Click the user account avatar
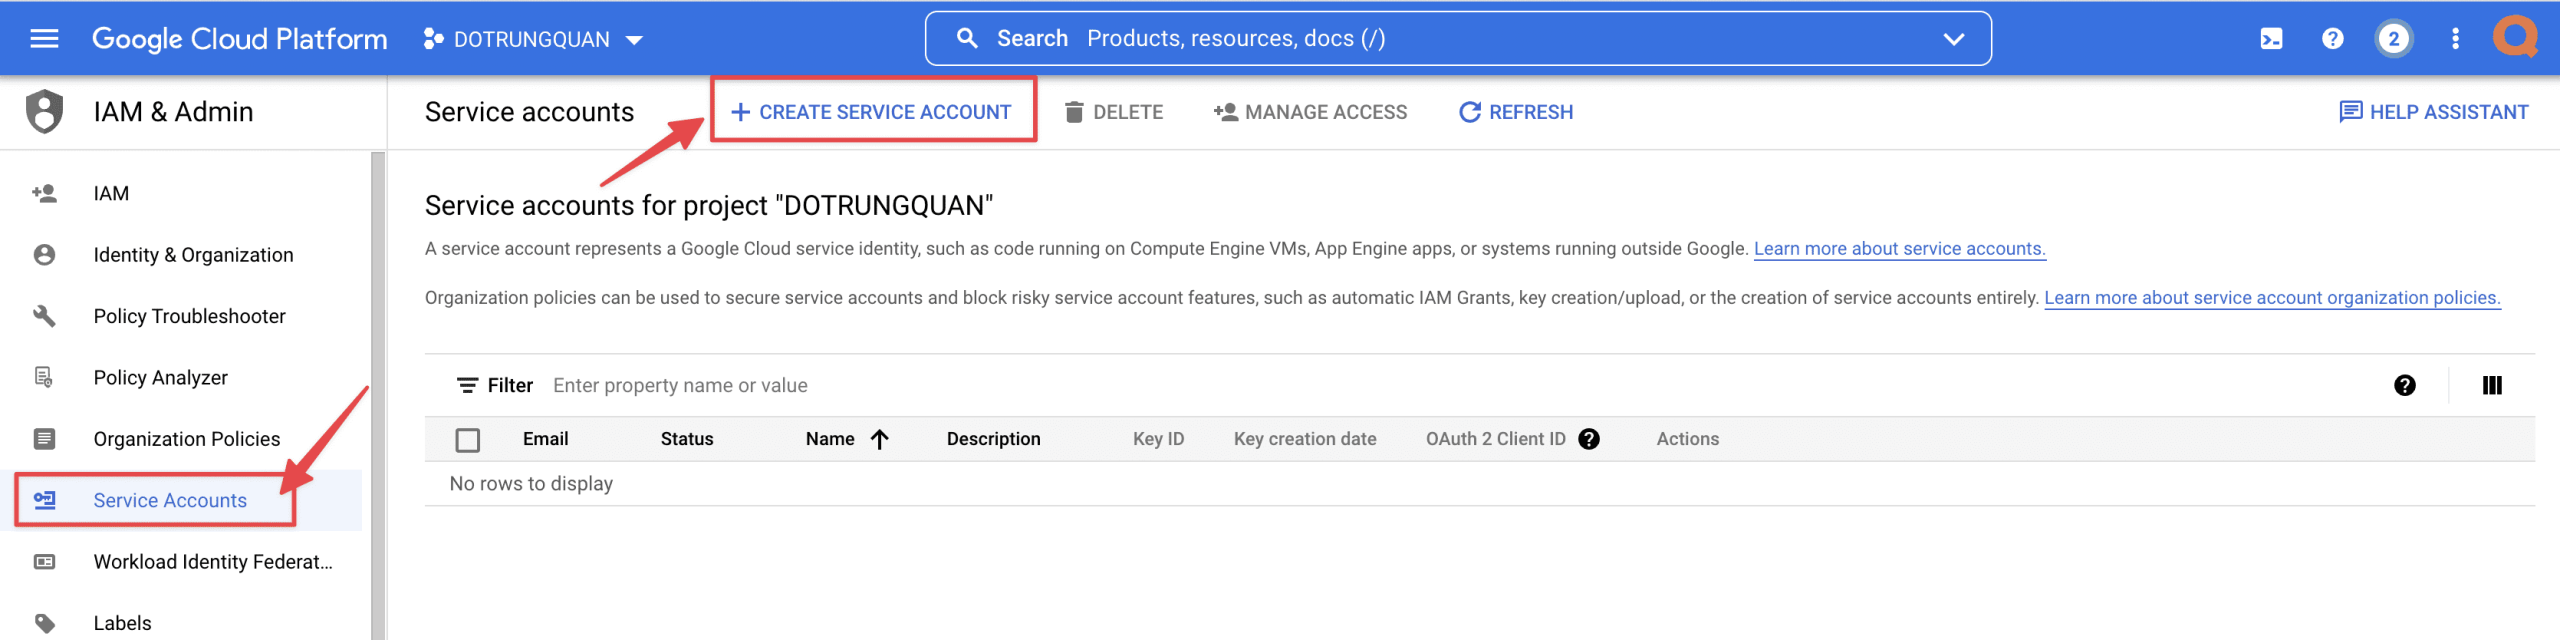Screen dimensions: 2560x640 pos(2515,37)
